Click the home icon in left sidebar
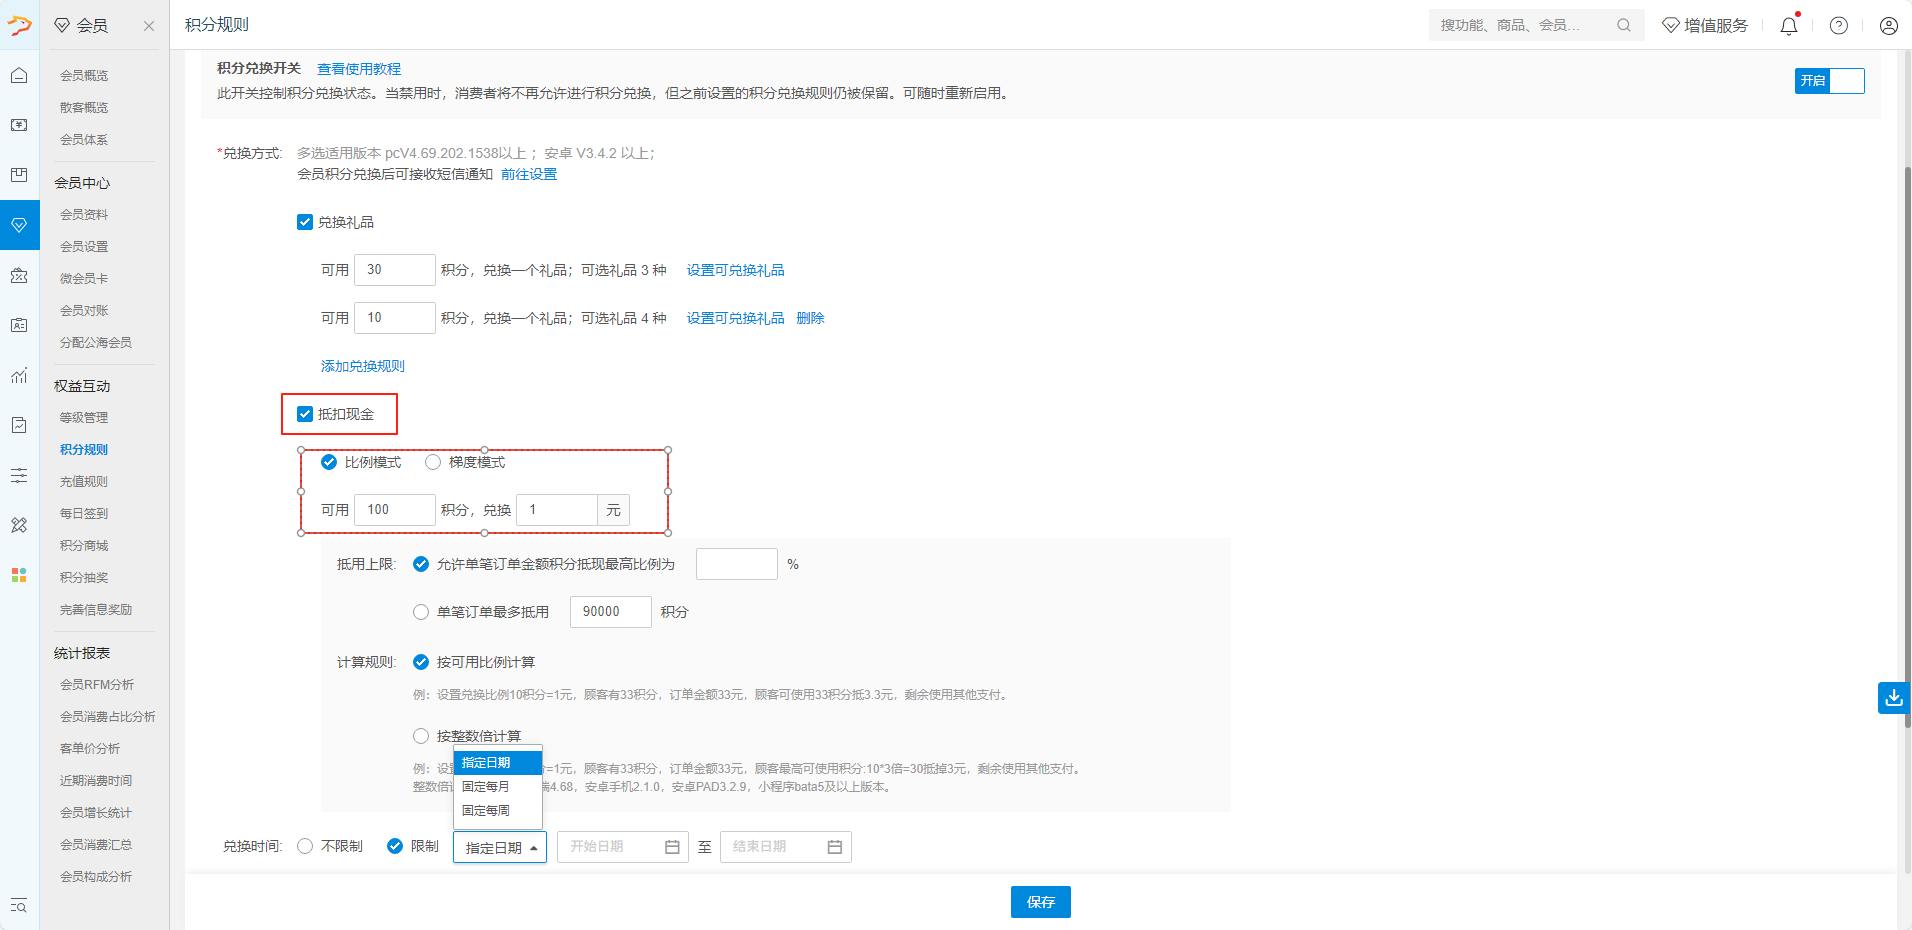Viewport: 1912px width, 930px height. point(19,76)
